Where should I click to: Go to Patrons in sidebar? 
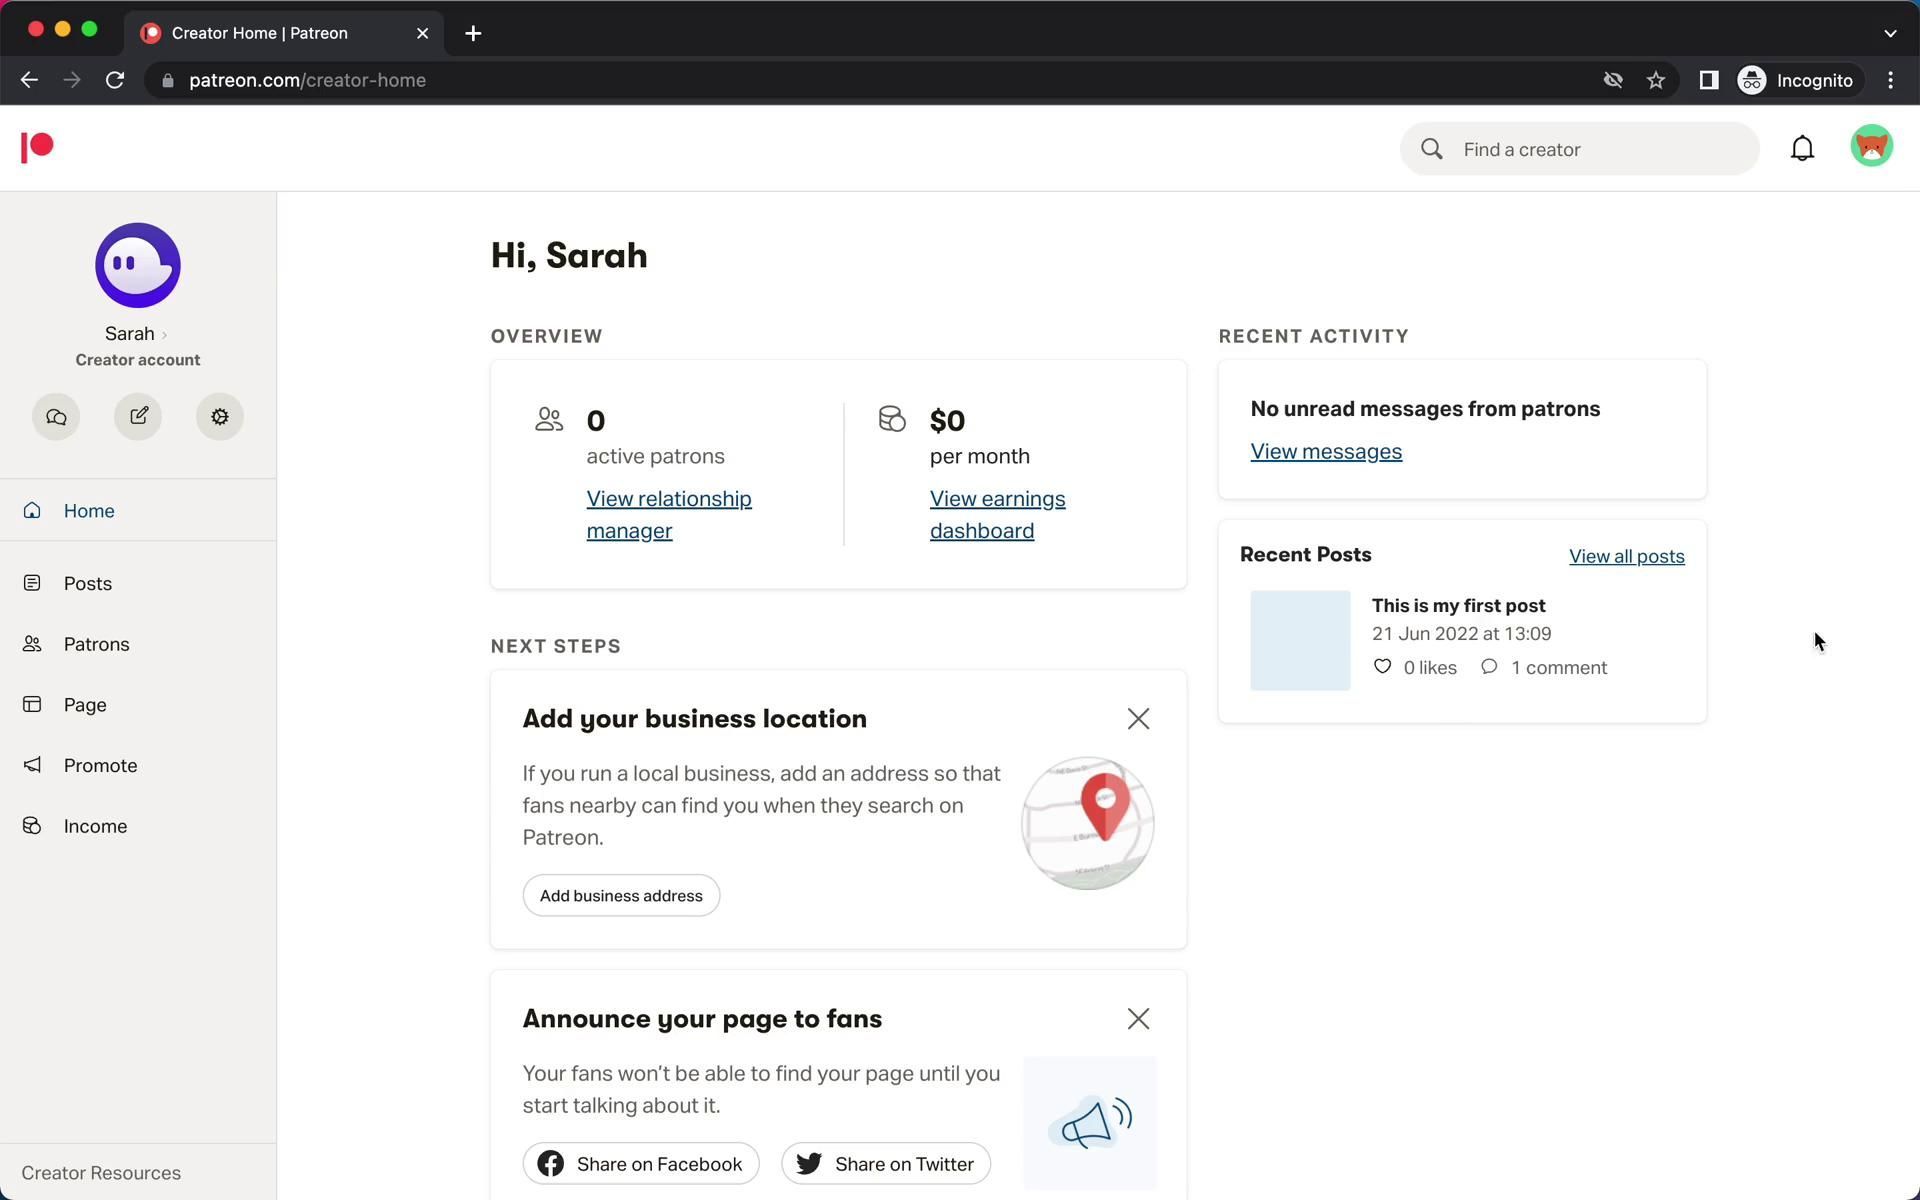pos(96,644)
